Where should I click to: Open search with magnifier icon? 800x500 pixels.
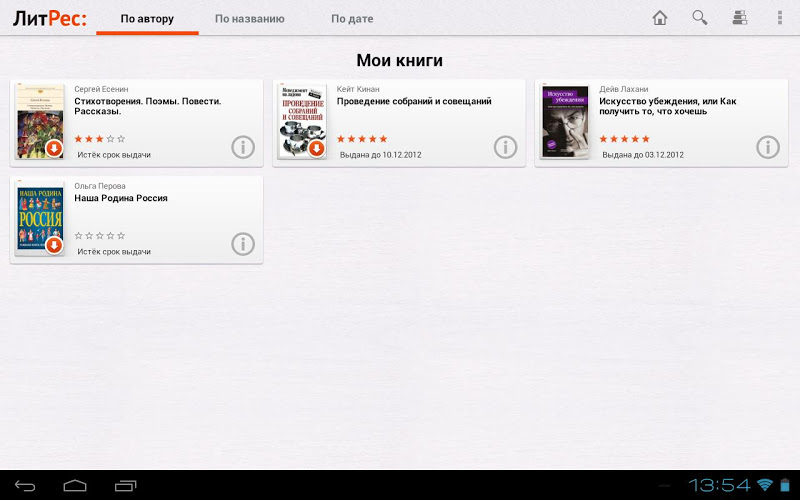(x=699, y=18)
